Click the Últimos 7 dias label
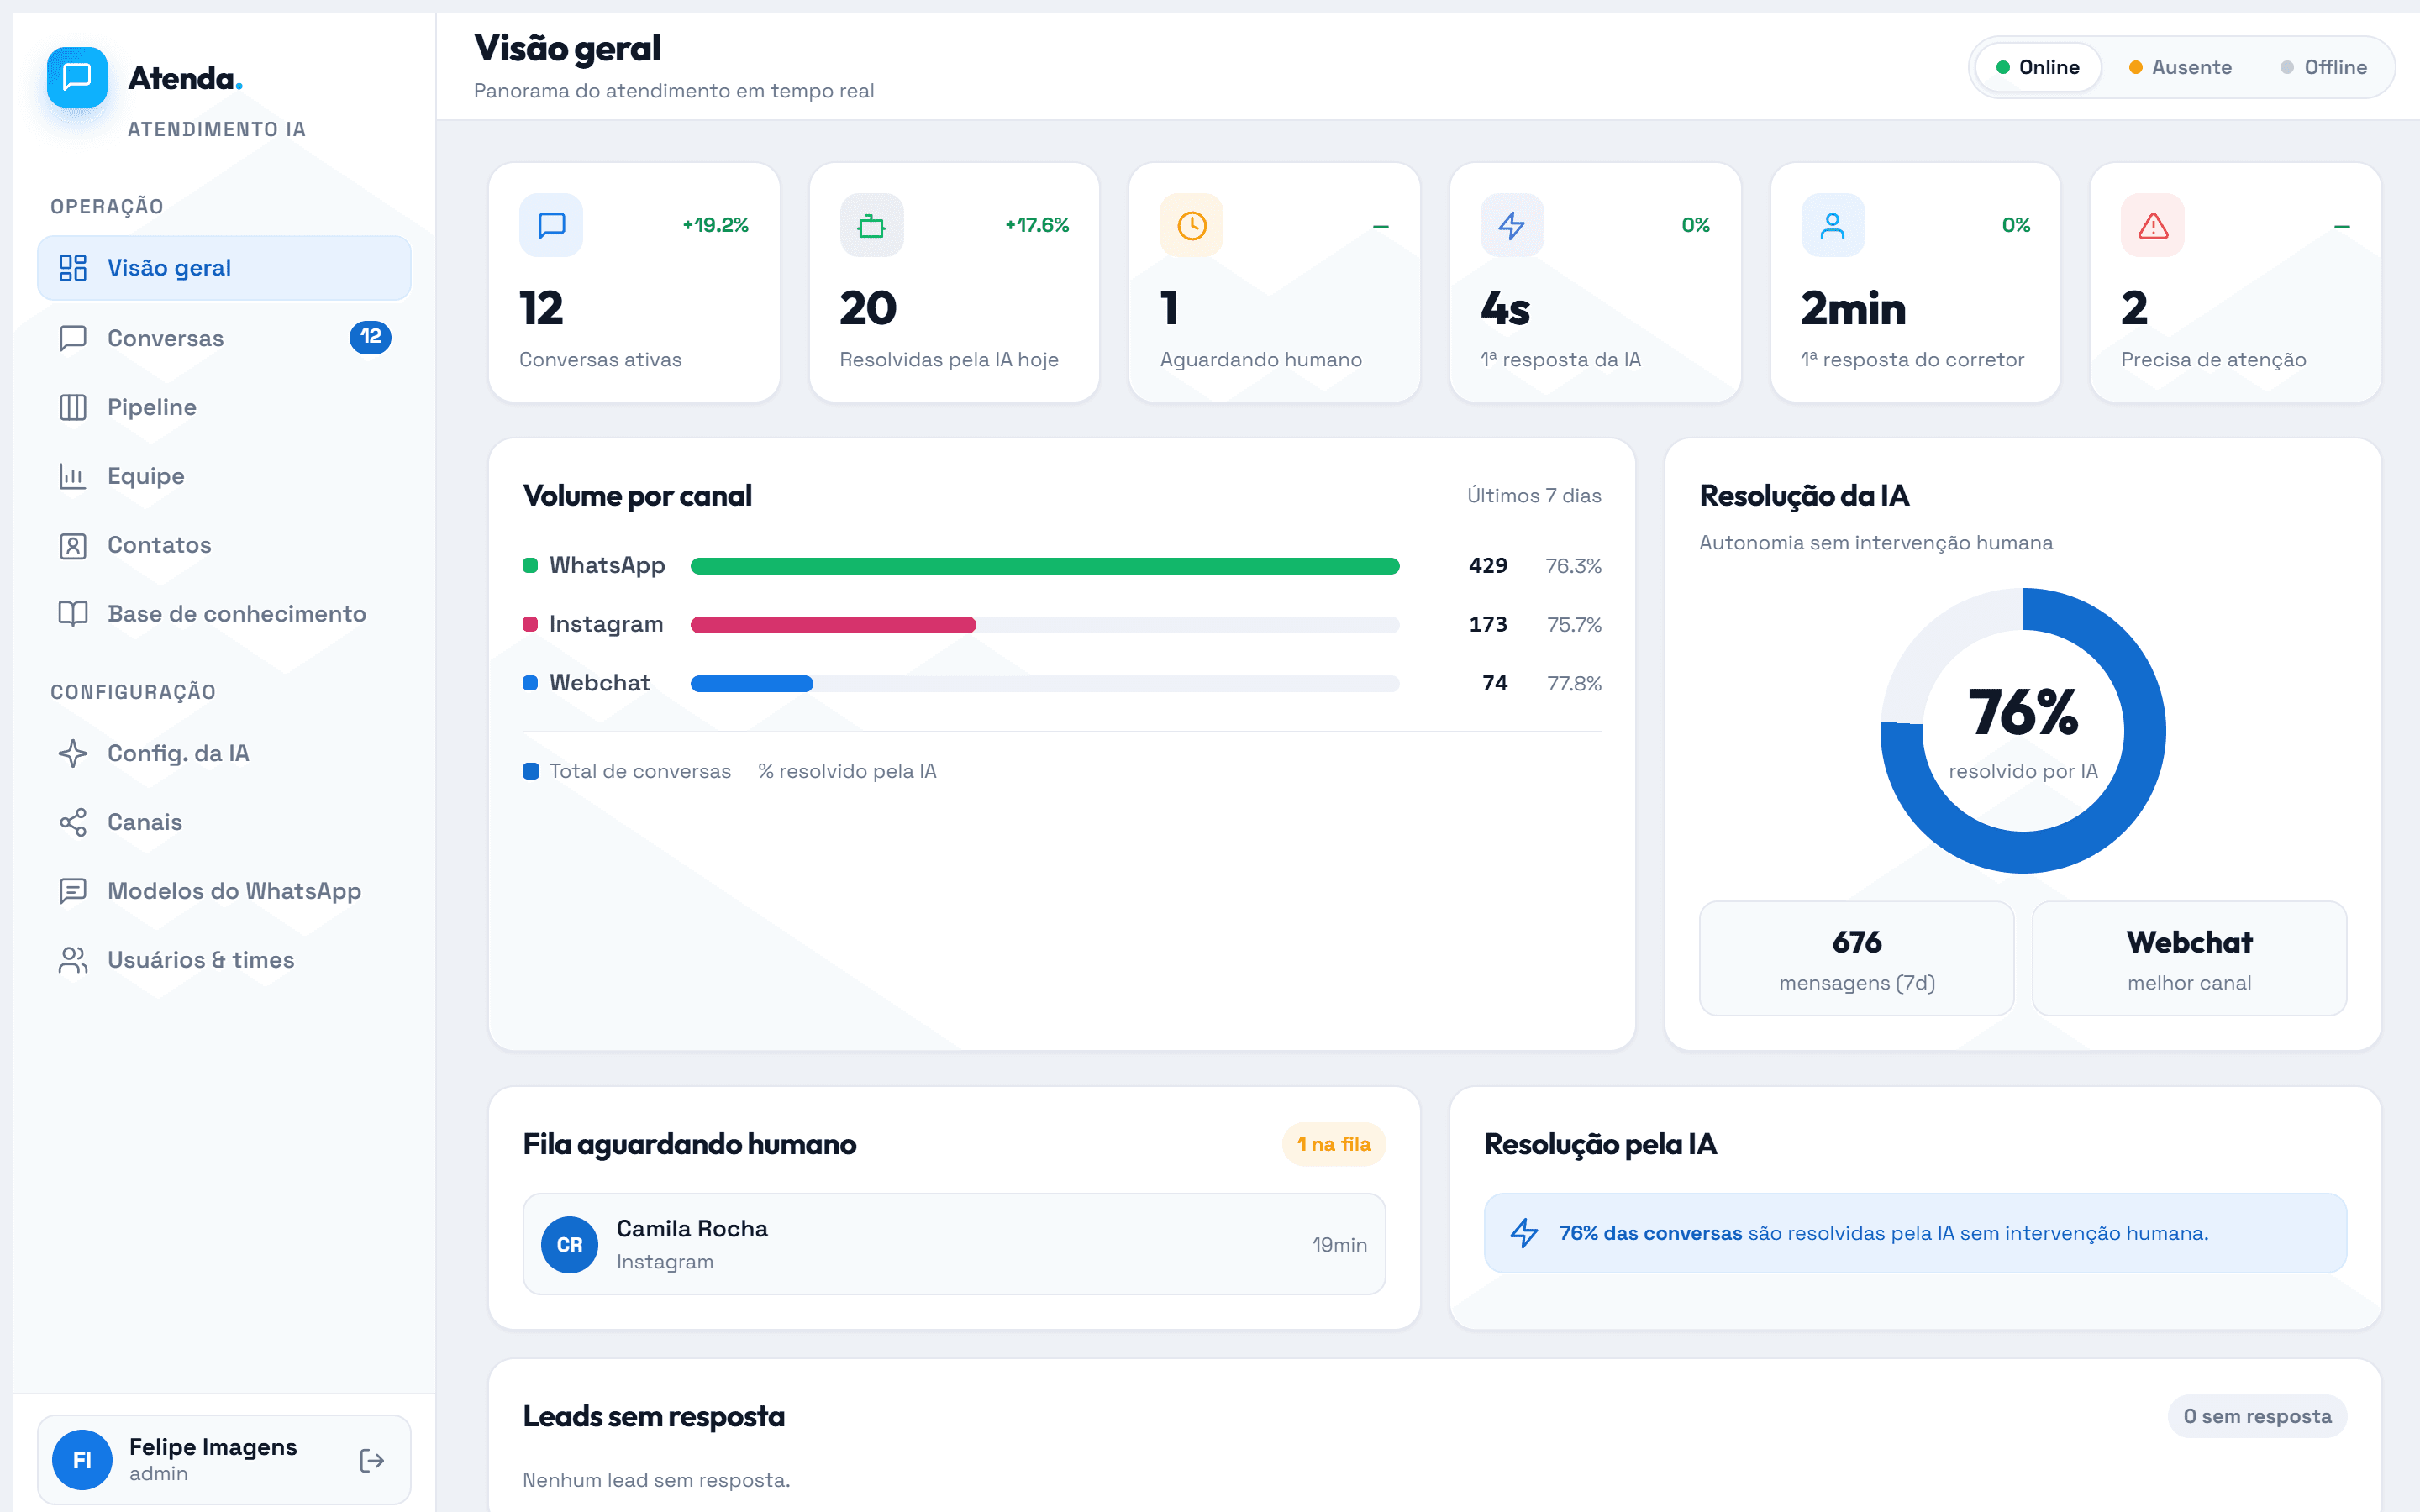Image resolution: width=2420 pixels, height=1512 pixels. click(x=1534, y=496)
